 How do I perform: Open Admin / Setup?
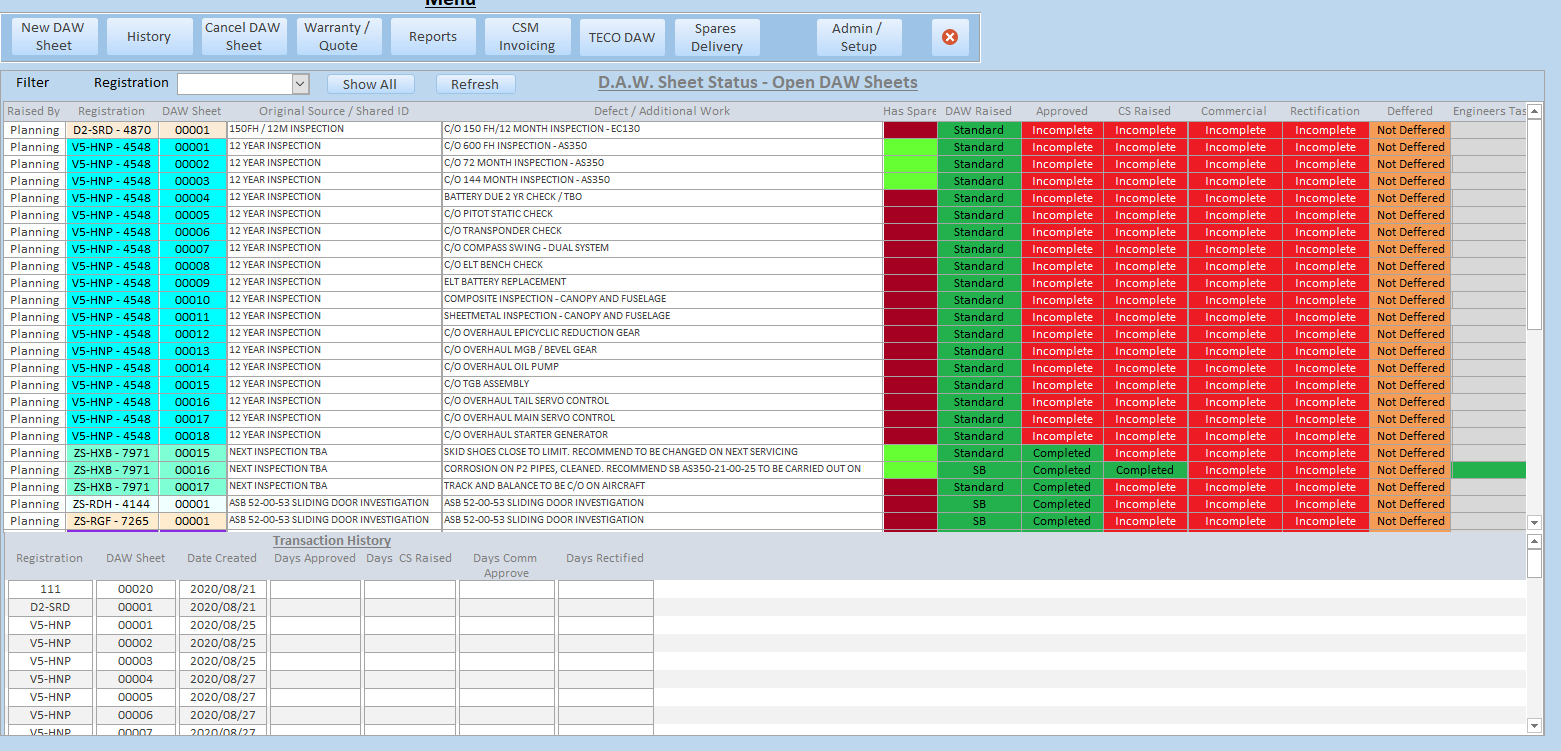(x=859, y=37)
